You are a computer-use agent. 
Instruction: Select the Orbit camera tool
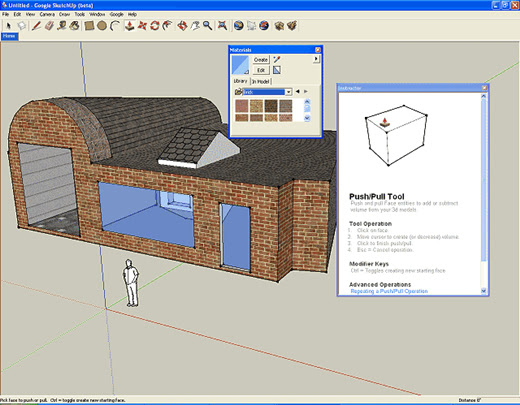(x=182, y=26)
